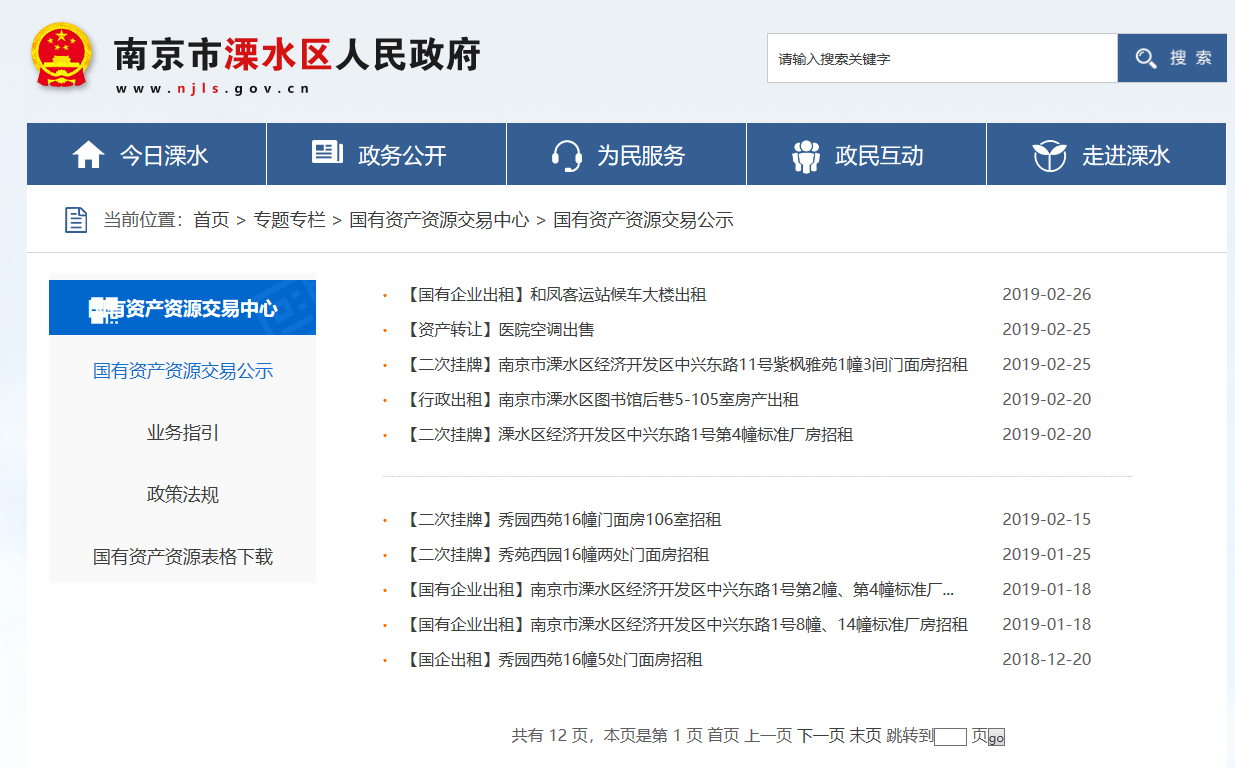Jump to 末页 in pagination
1235x768 pixels.
pos(865,736)
